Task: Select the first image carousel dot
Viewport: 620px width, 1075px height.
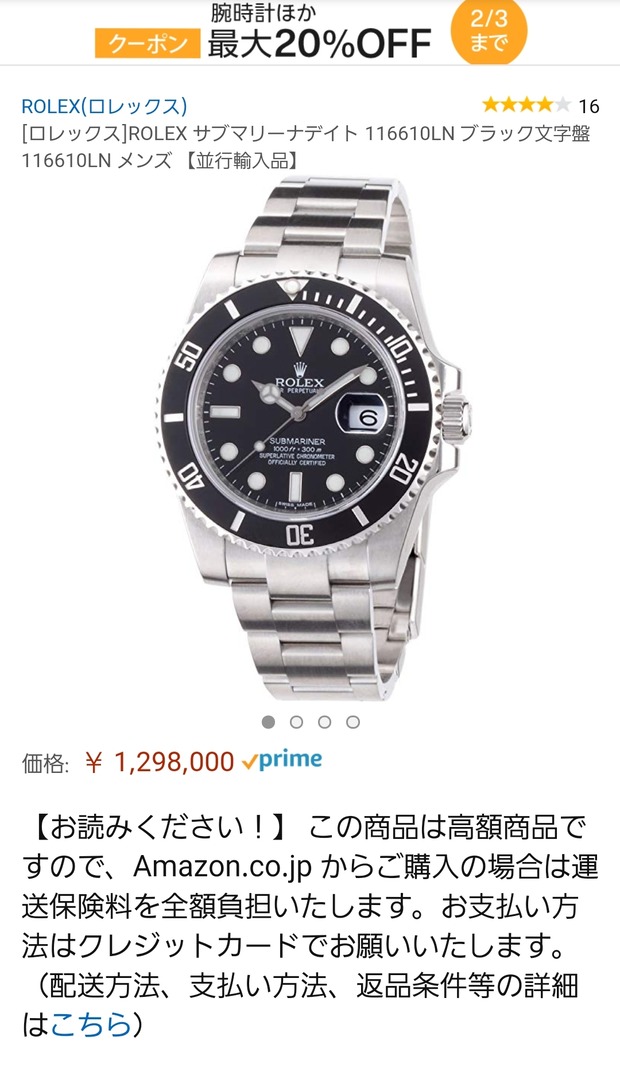Action: (269, 722)
